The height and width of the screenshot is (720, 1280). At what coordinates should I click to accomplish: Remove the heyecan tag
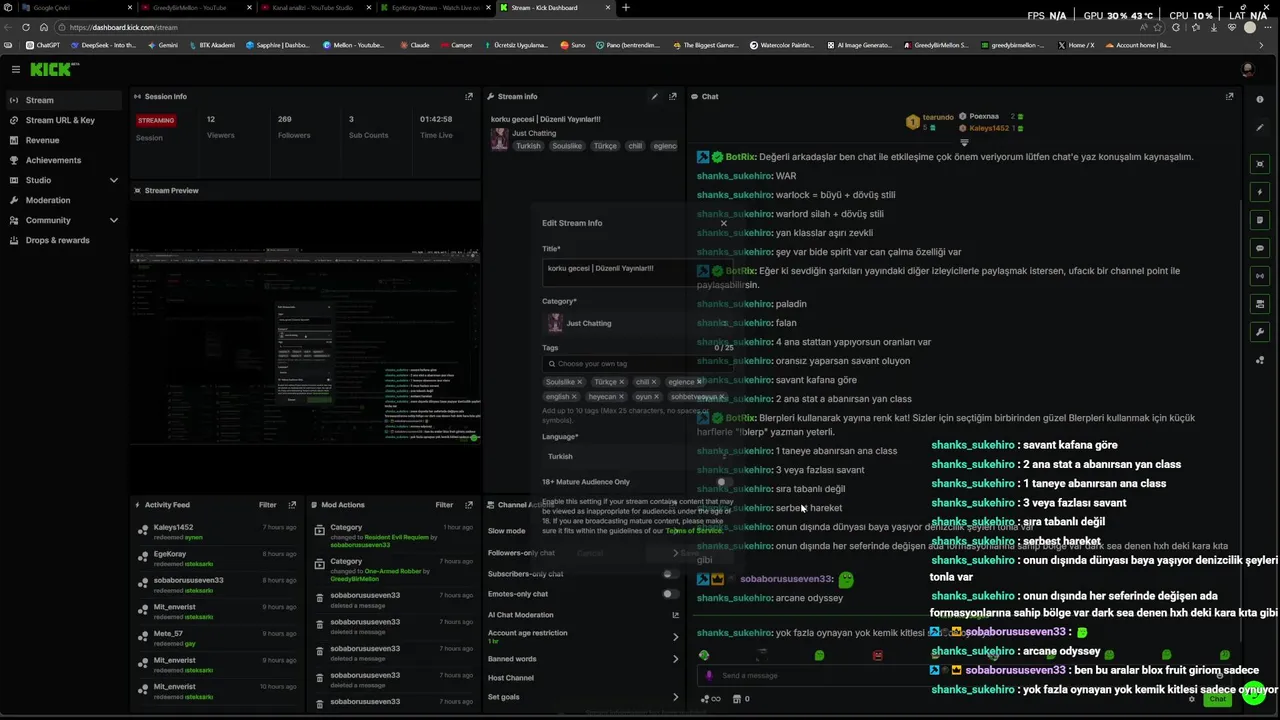pos(623,397)
